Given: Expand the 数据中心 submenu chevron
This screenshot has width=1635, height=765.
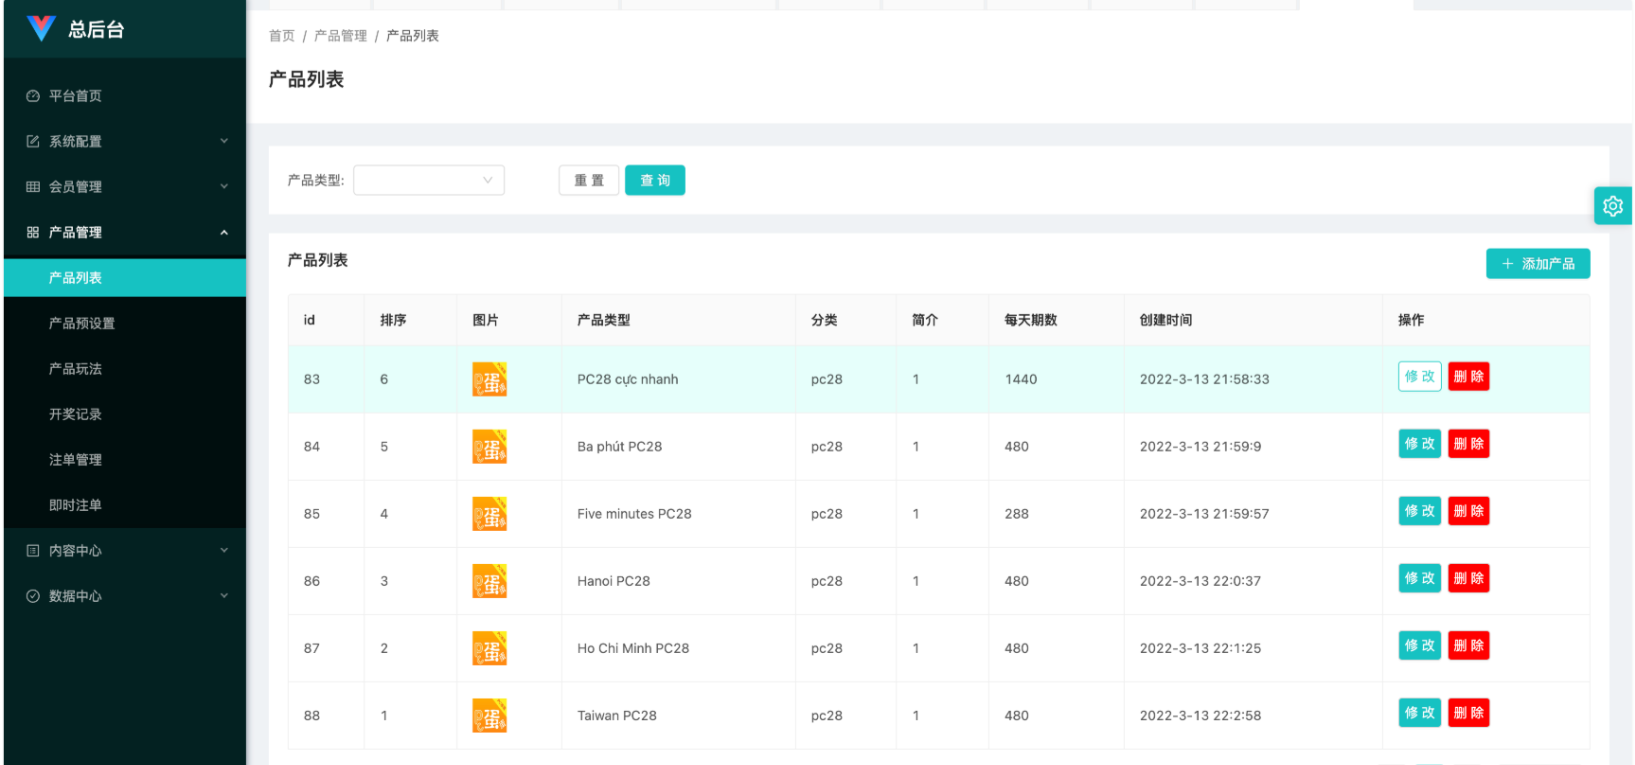Looking at the screenshot, I should [224, 596].
